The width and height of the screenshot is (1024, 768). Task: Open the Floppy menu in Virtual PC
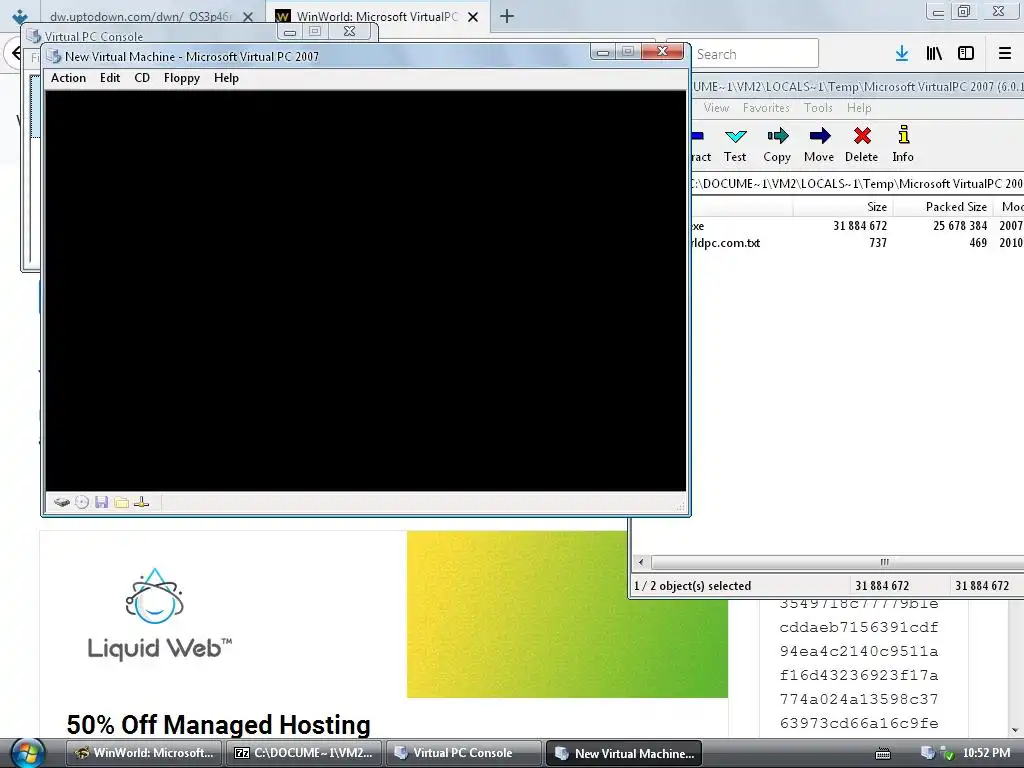[x=182, y=78]
